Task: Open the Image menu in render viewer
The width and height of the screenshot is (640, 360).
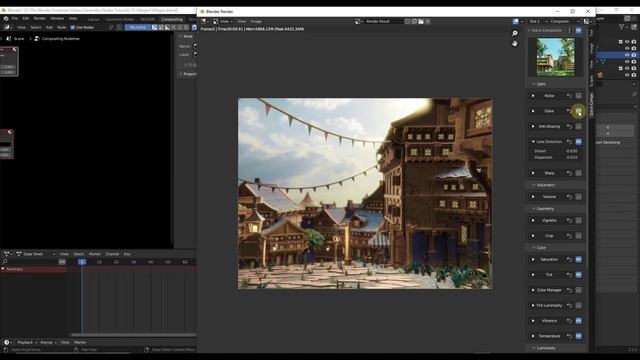Action: (256, 21)
